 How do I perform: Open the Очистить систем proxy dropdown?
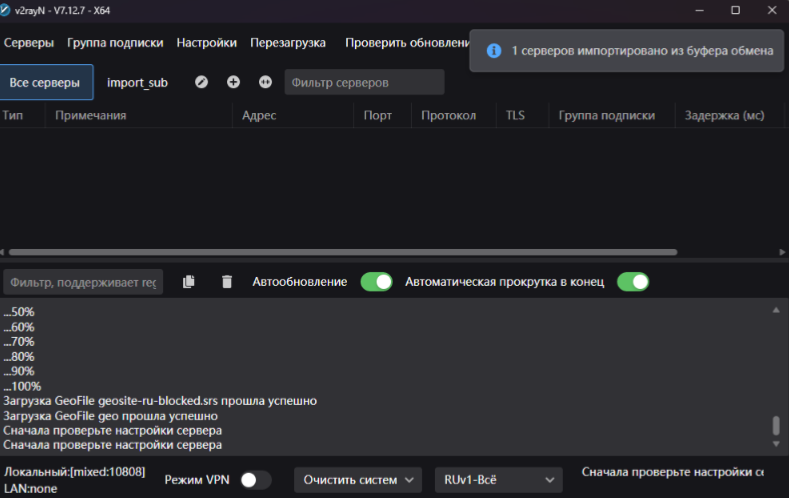pos(358,480)
